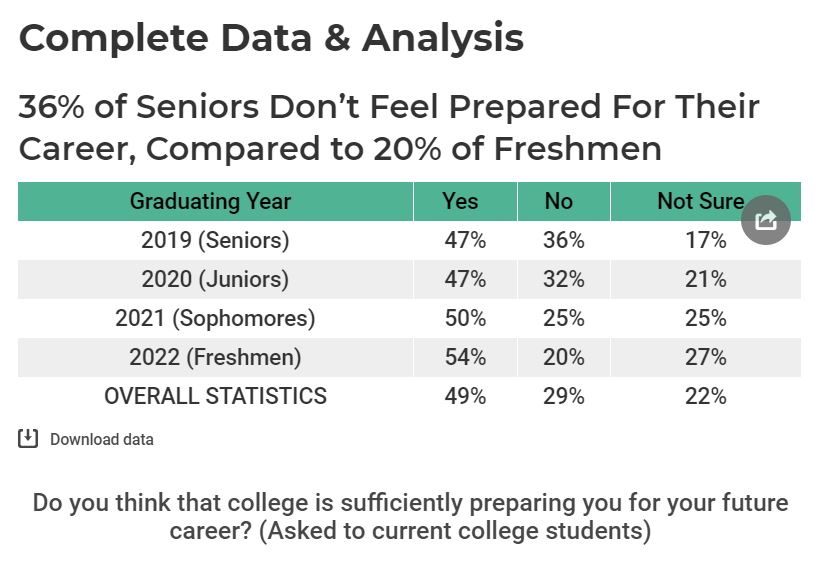Click the 27% Not Sure Freshmen cell
835x571 pixels.
(706, 357)
